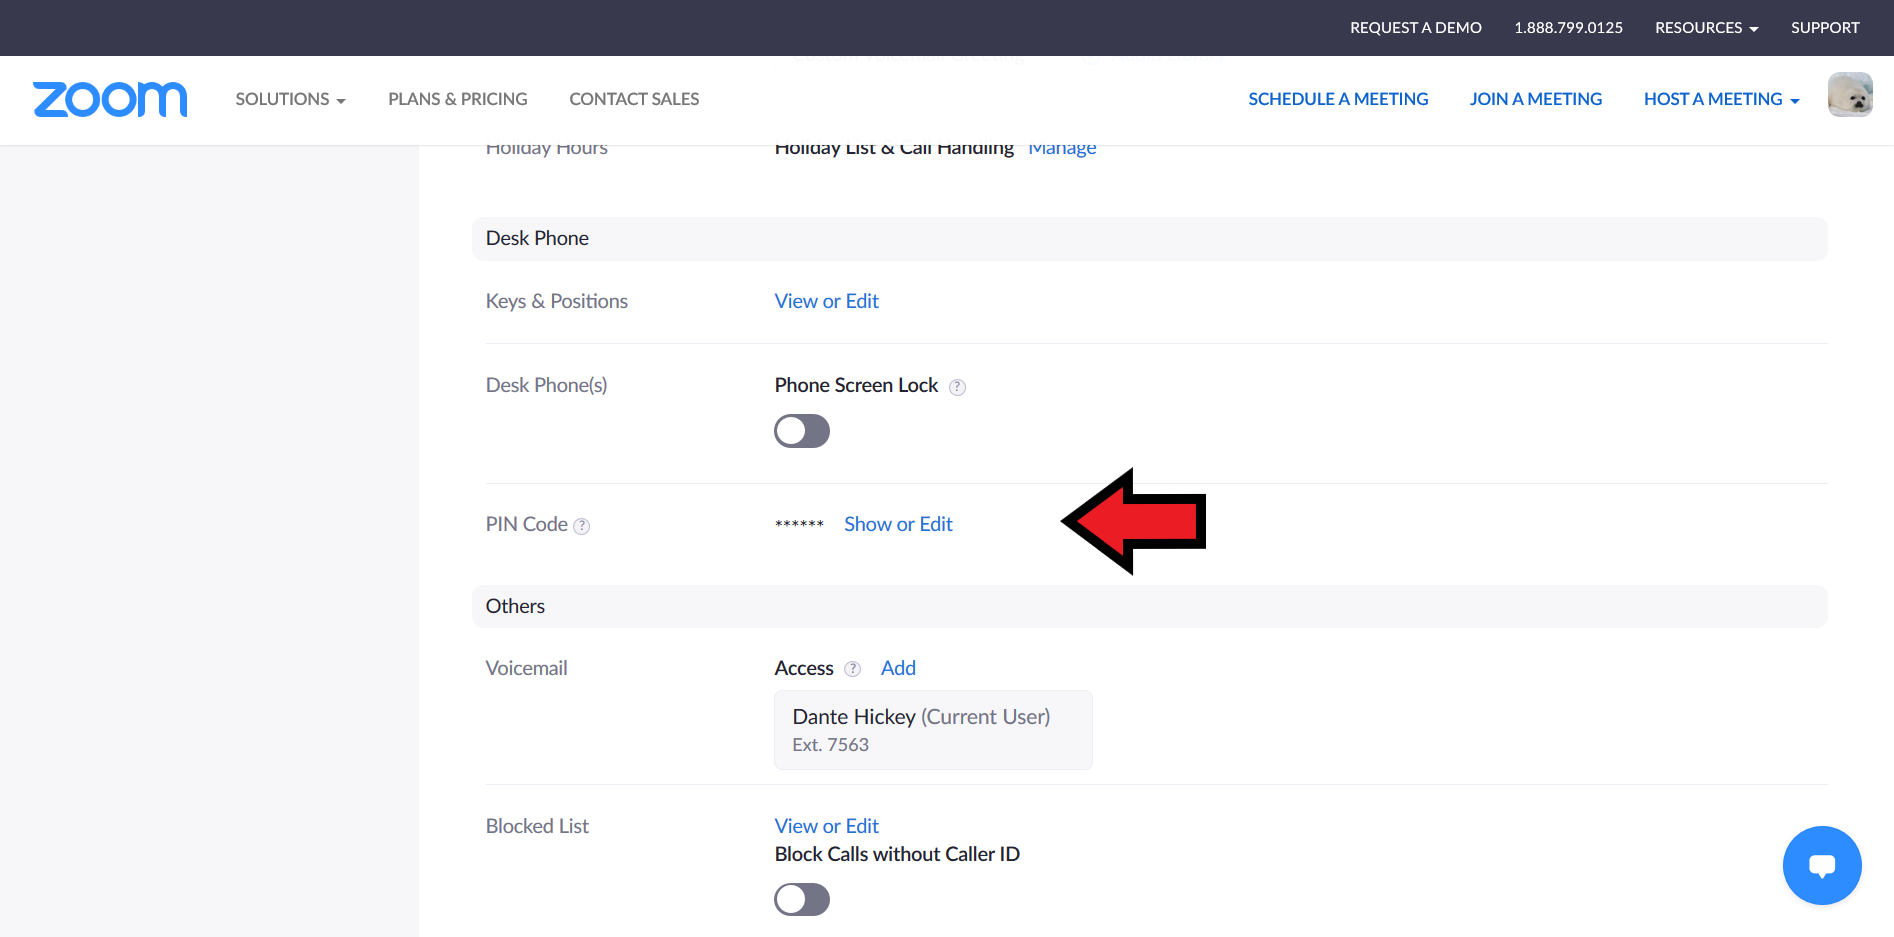This screenshot has width=1894, height=937.
Task: Select Dante Hickey voicemail user card
Action: click(x=932, y=730)
